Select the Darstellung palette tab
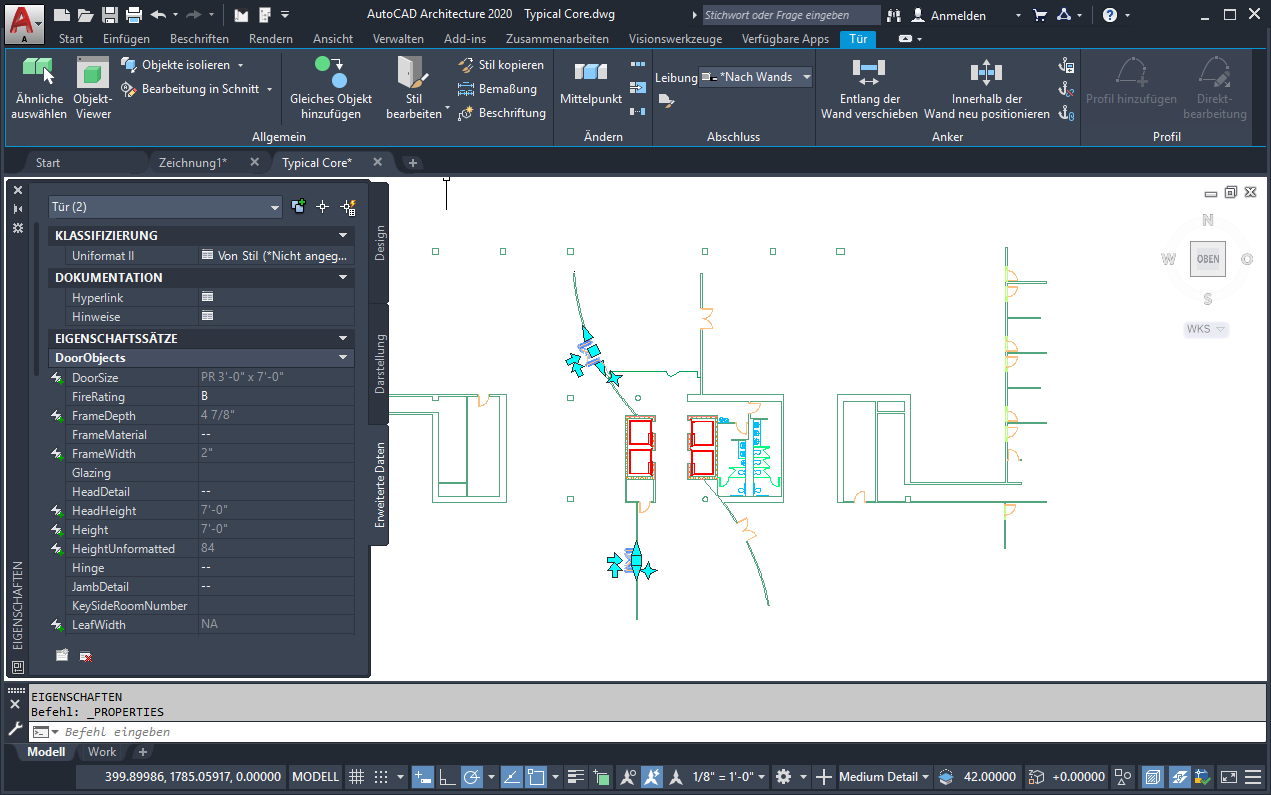The width and height of the screenshot is (1271, 795). coord(380,364)
